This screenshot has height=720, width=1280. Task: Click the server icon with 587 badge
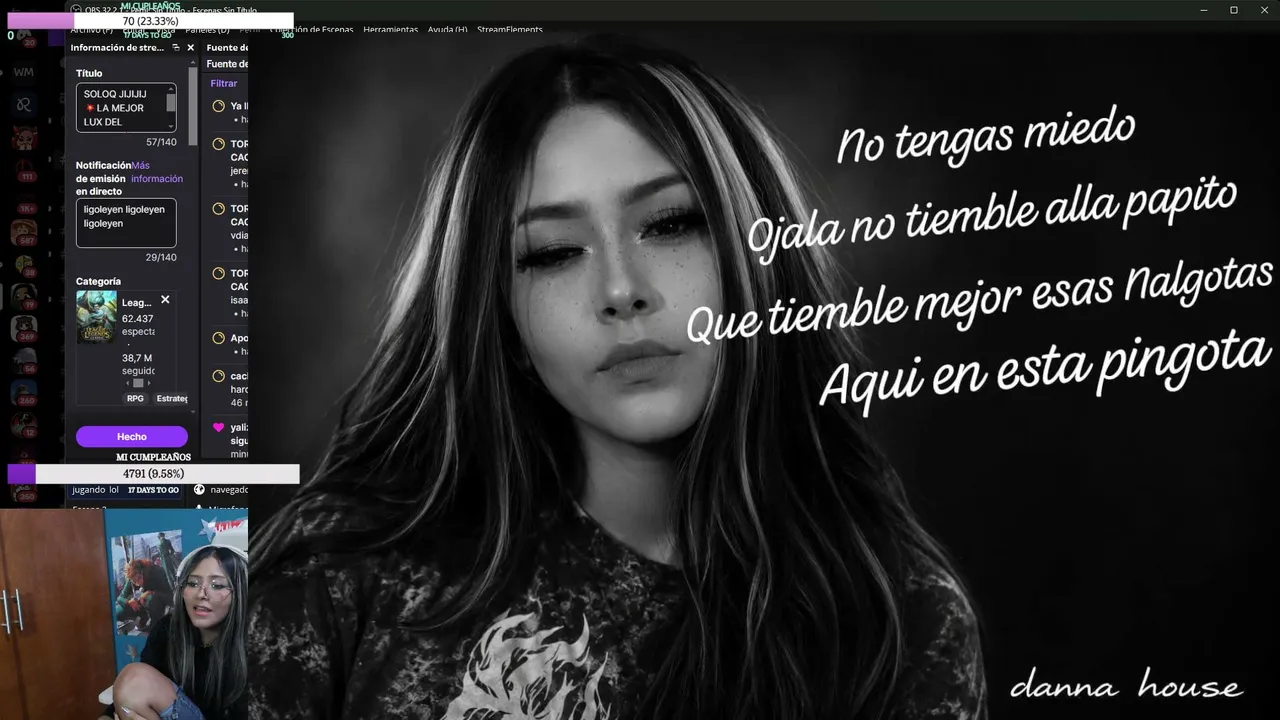pyautogui.click(x=24, y=232)
